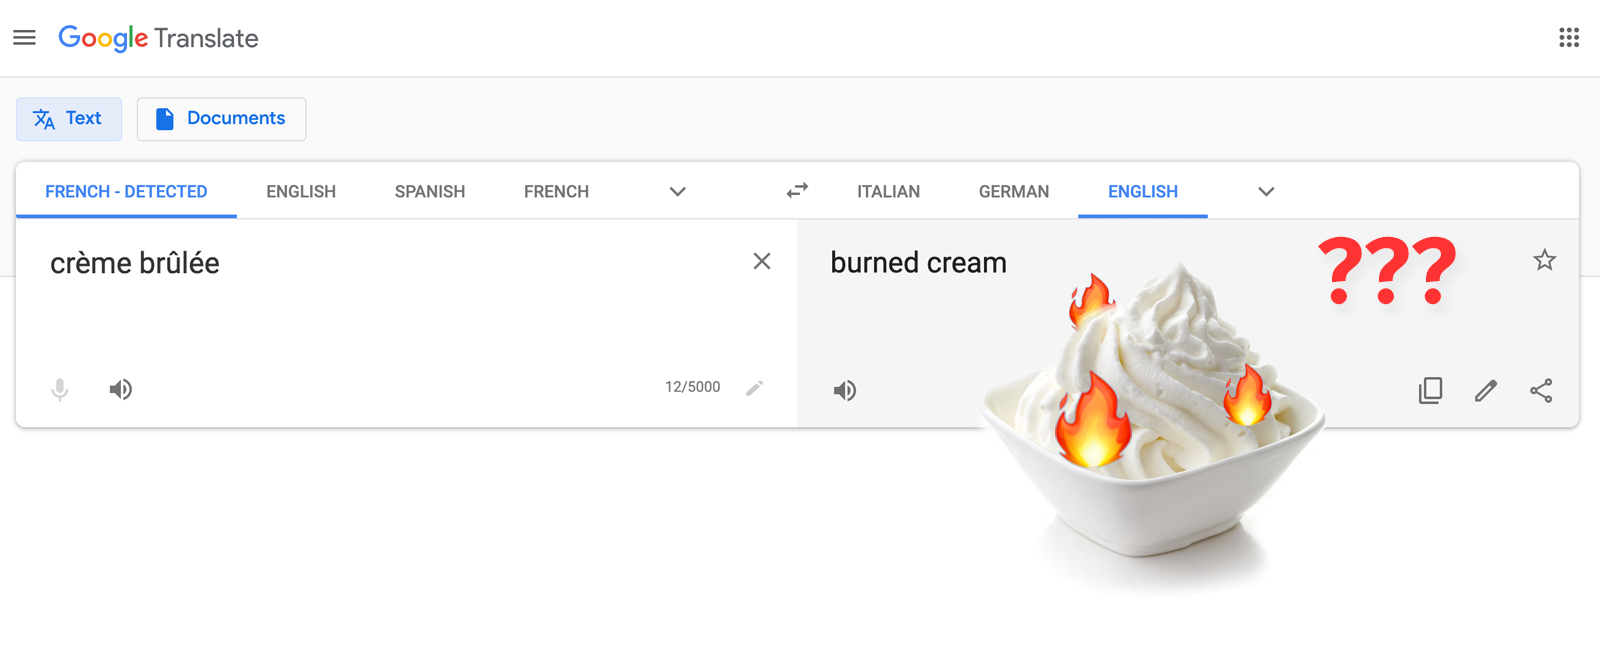Expand the target language list
This screenshot has height=650, width=1600.
click(x=1266, y=191)
